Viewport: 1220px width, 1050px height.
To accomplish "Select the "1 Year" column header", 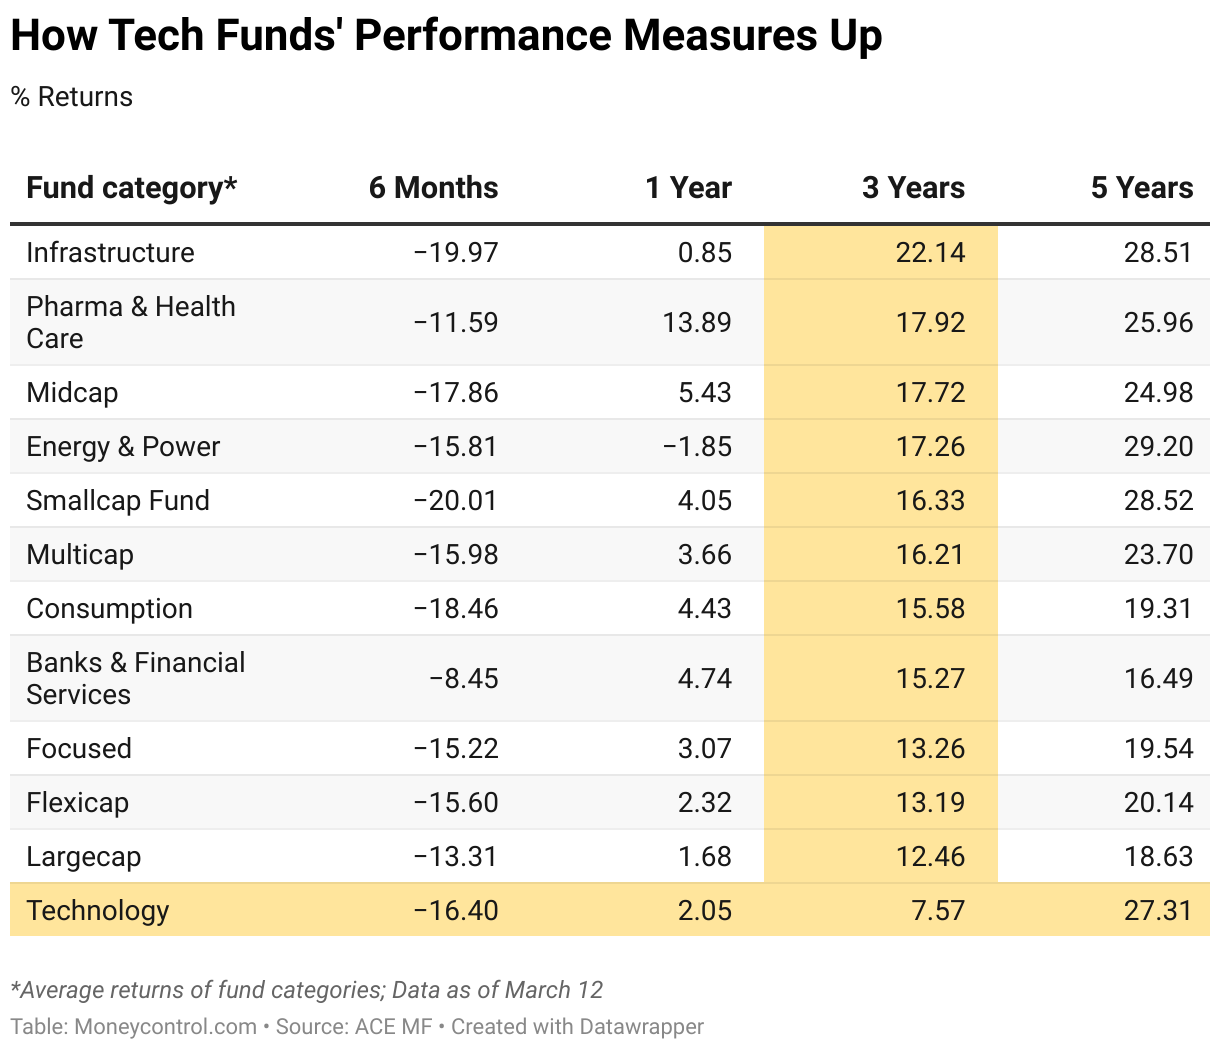I will [x=688, y=188].
